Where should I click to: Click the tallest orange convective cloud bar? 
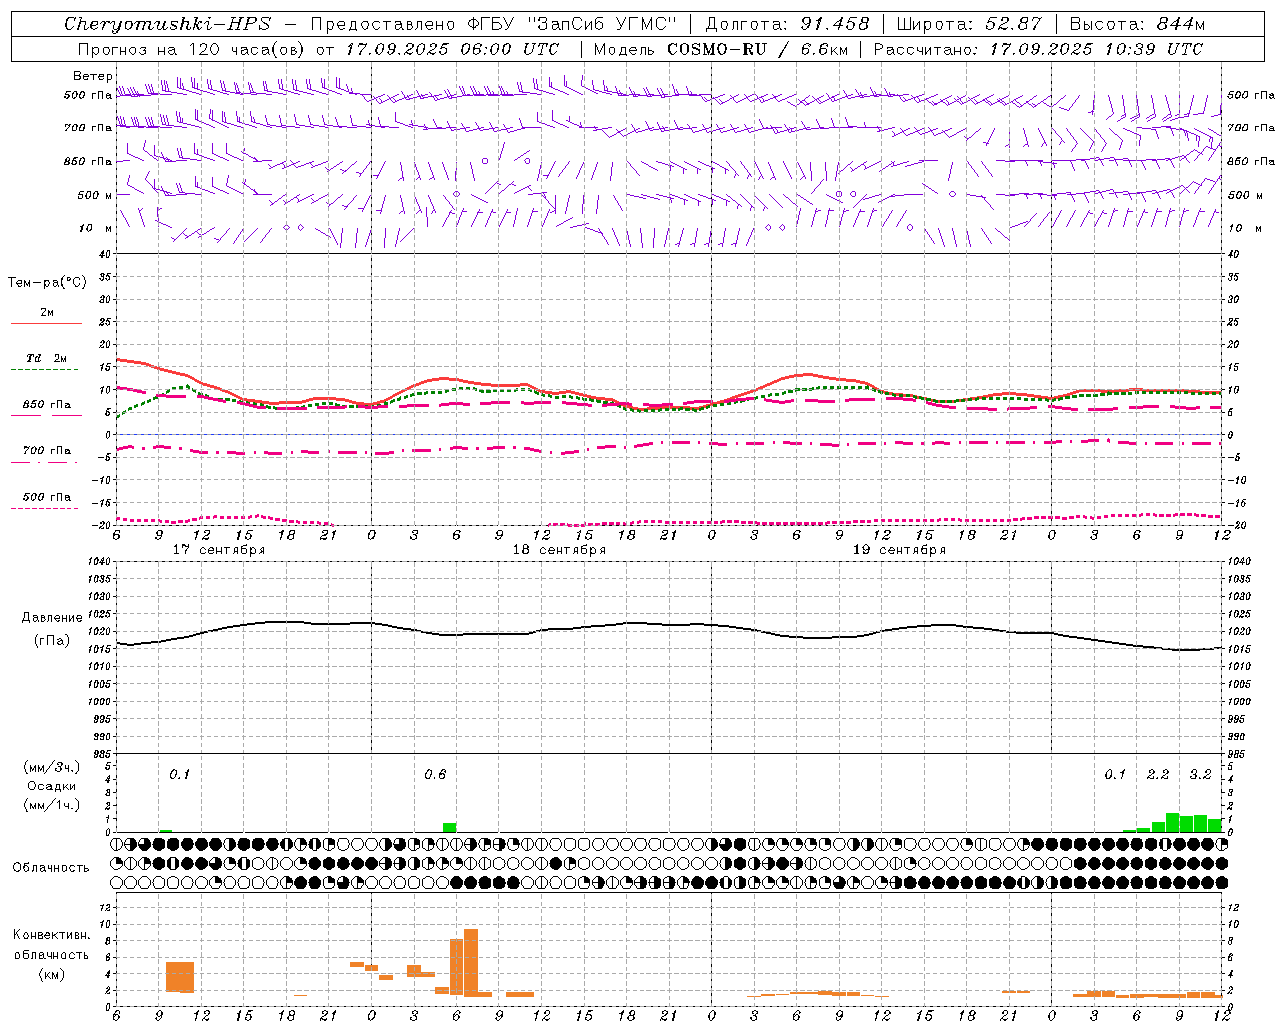coord(471,961)
